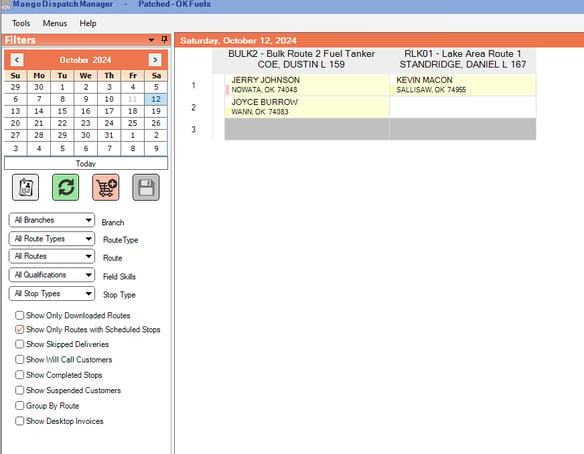Image resolution: width=584 pixels, height=454 pixels.
Task: Open the All Branches dropdown
Action: pyautogui.click(x=52, y=220)
